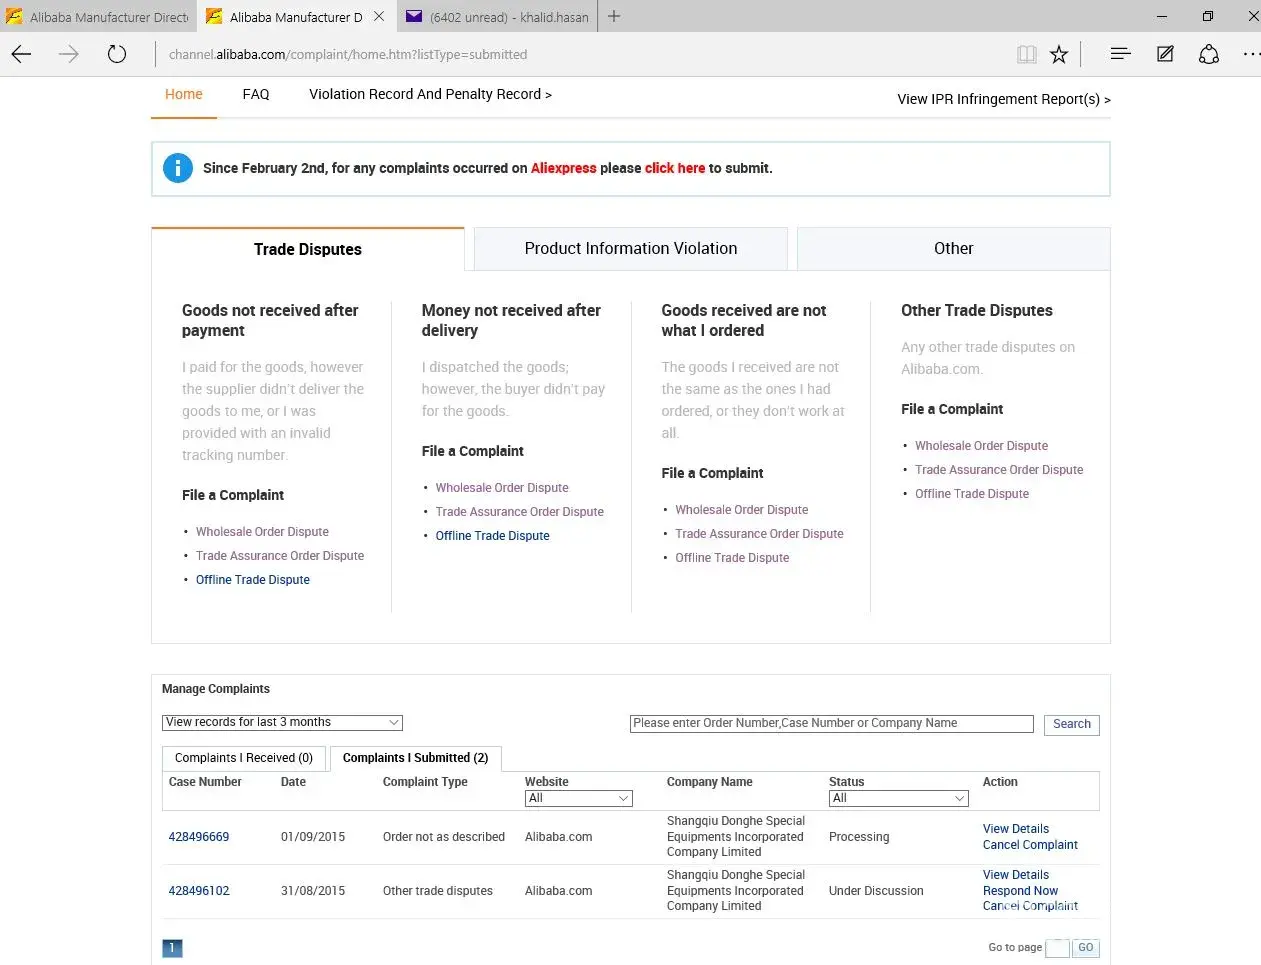Click the Make a Web Note icon
Viewport: 1261px width, 965px height.
[x=1165, y=54]
